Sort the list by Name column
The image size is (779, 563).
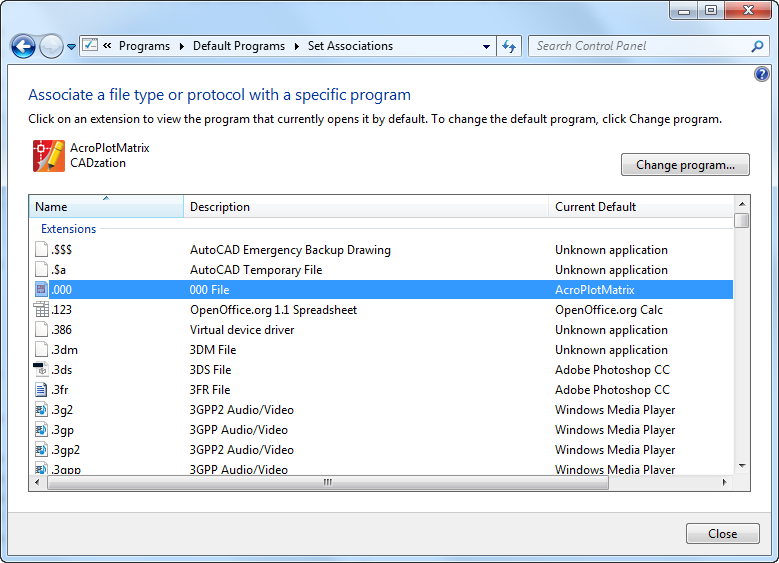point(106,207)
